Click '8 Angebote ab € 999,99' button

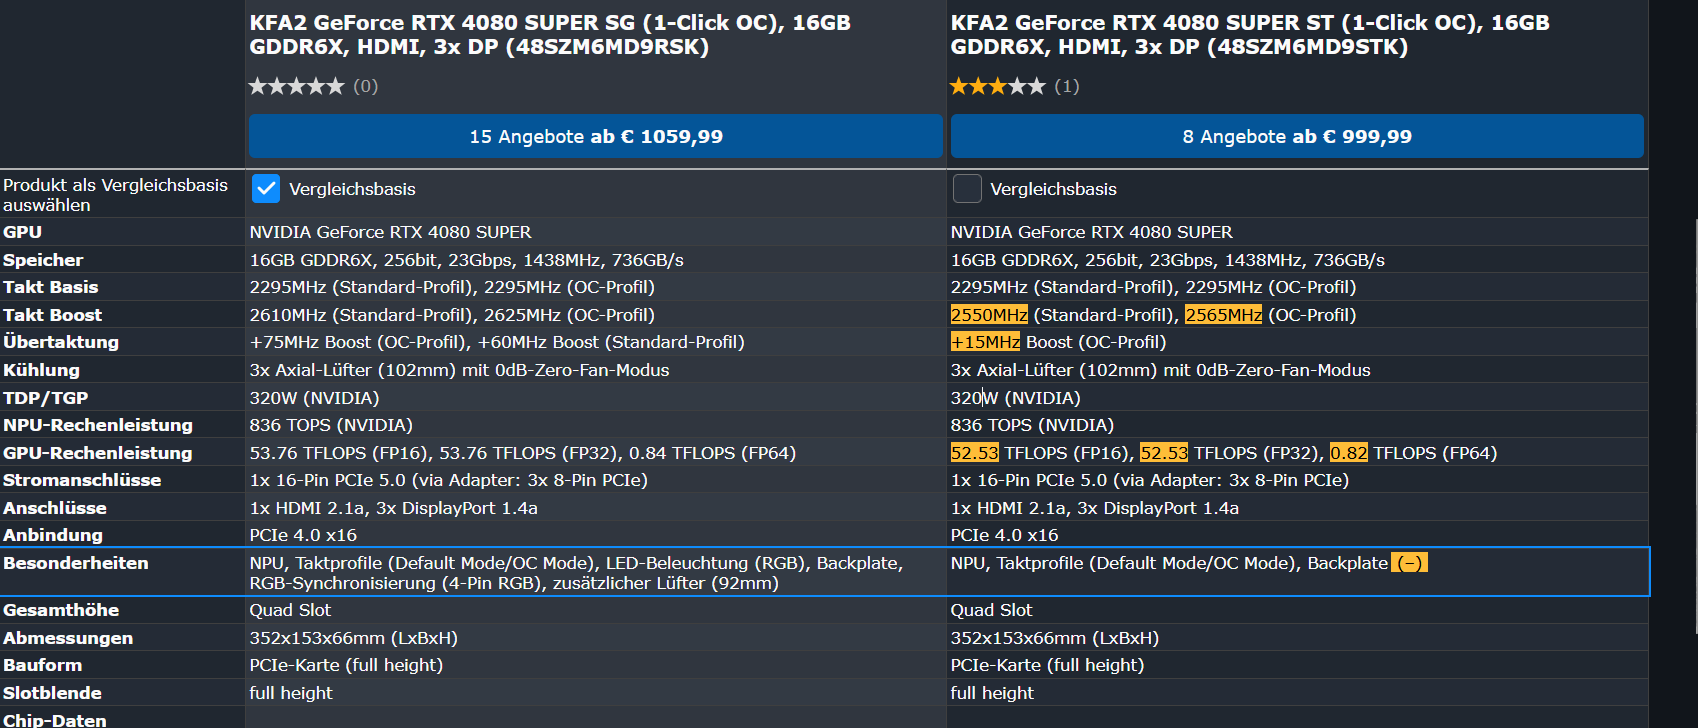(1297, 136)
